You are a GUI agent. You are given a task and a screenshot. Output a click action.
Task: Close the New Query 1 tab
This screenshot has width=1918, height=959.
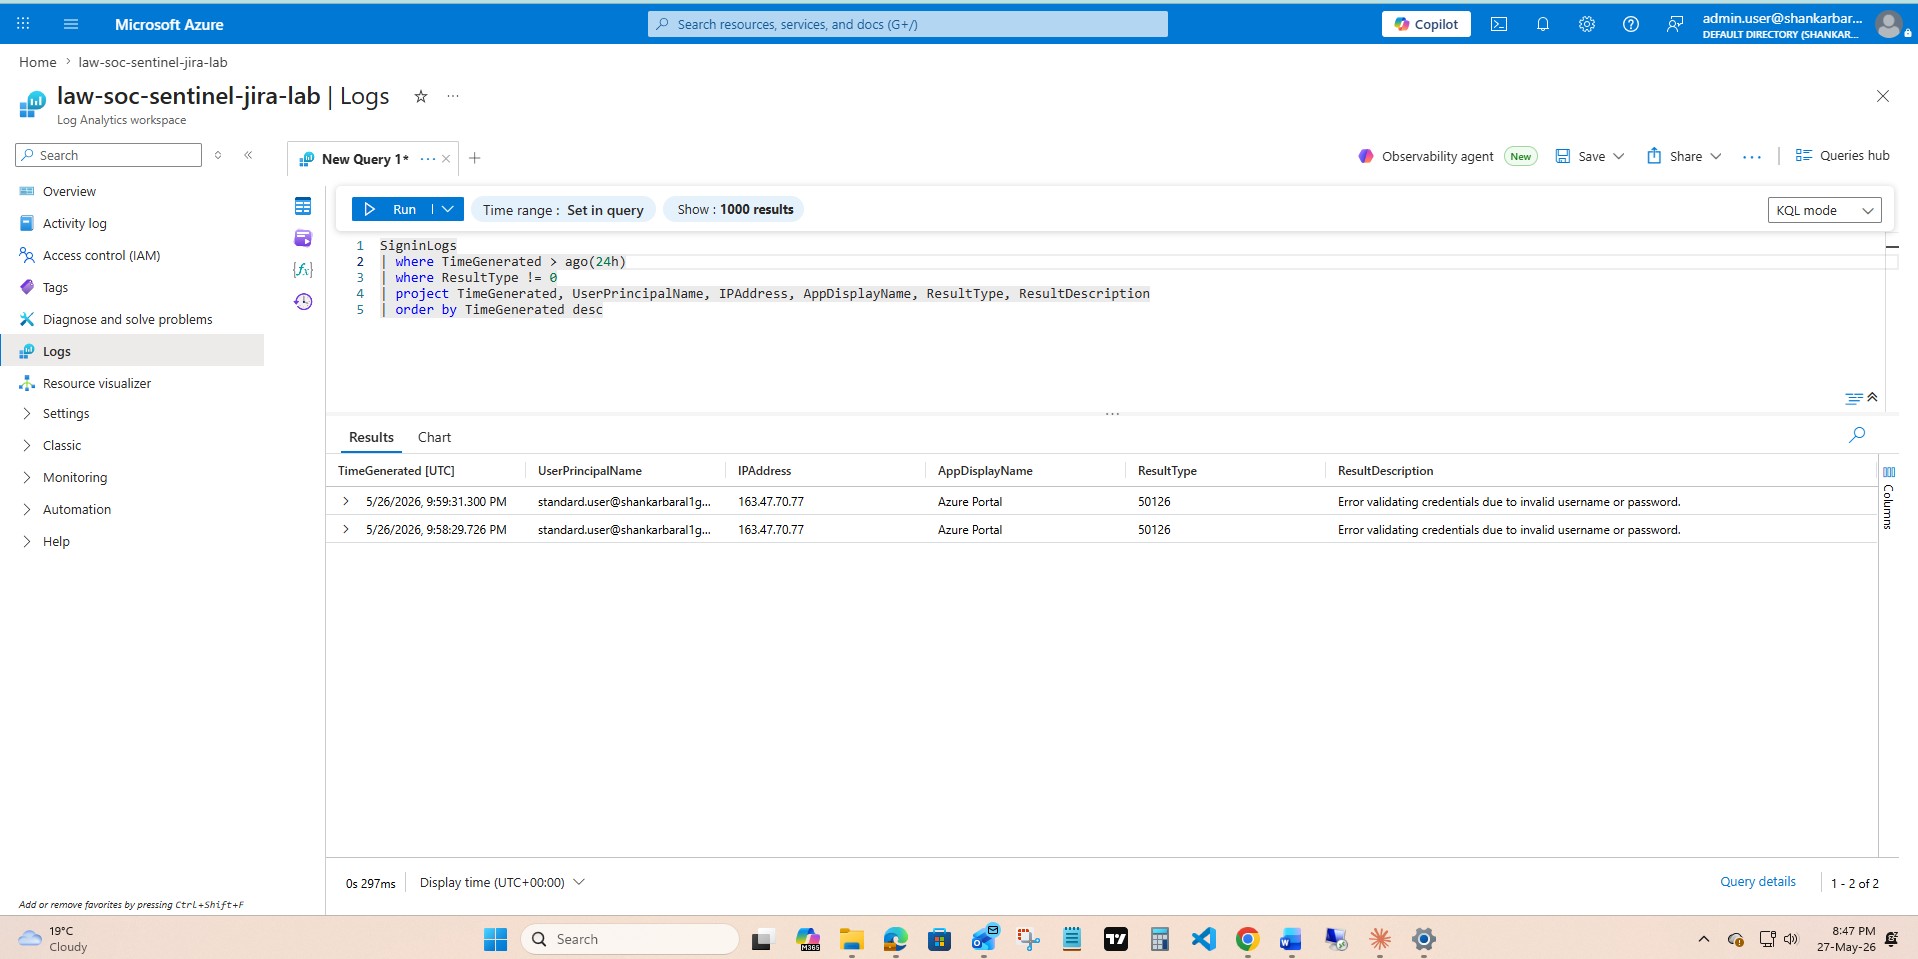(x=446, y=159)
